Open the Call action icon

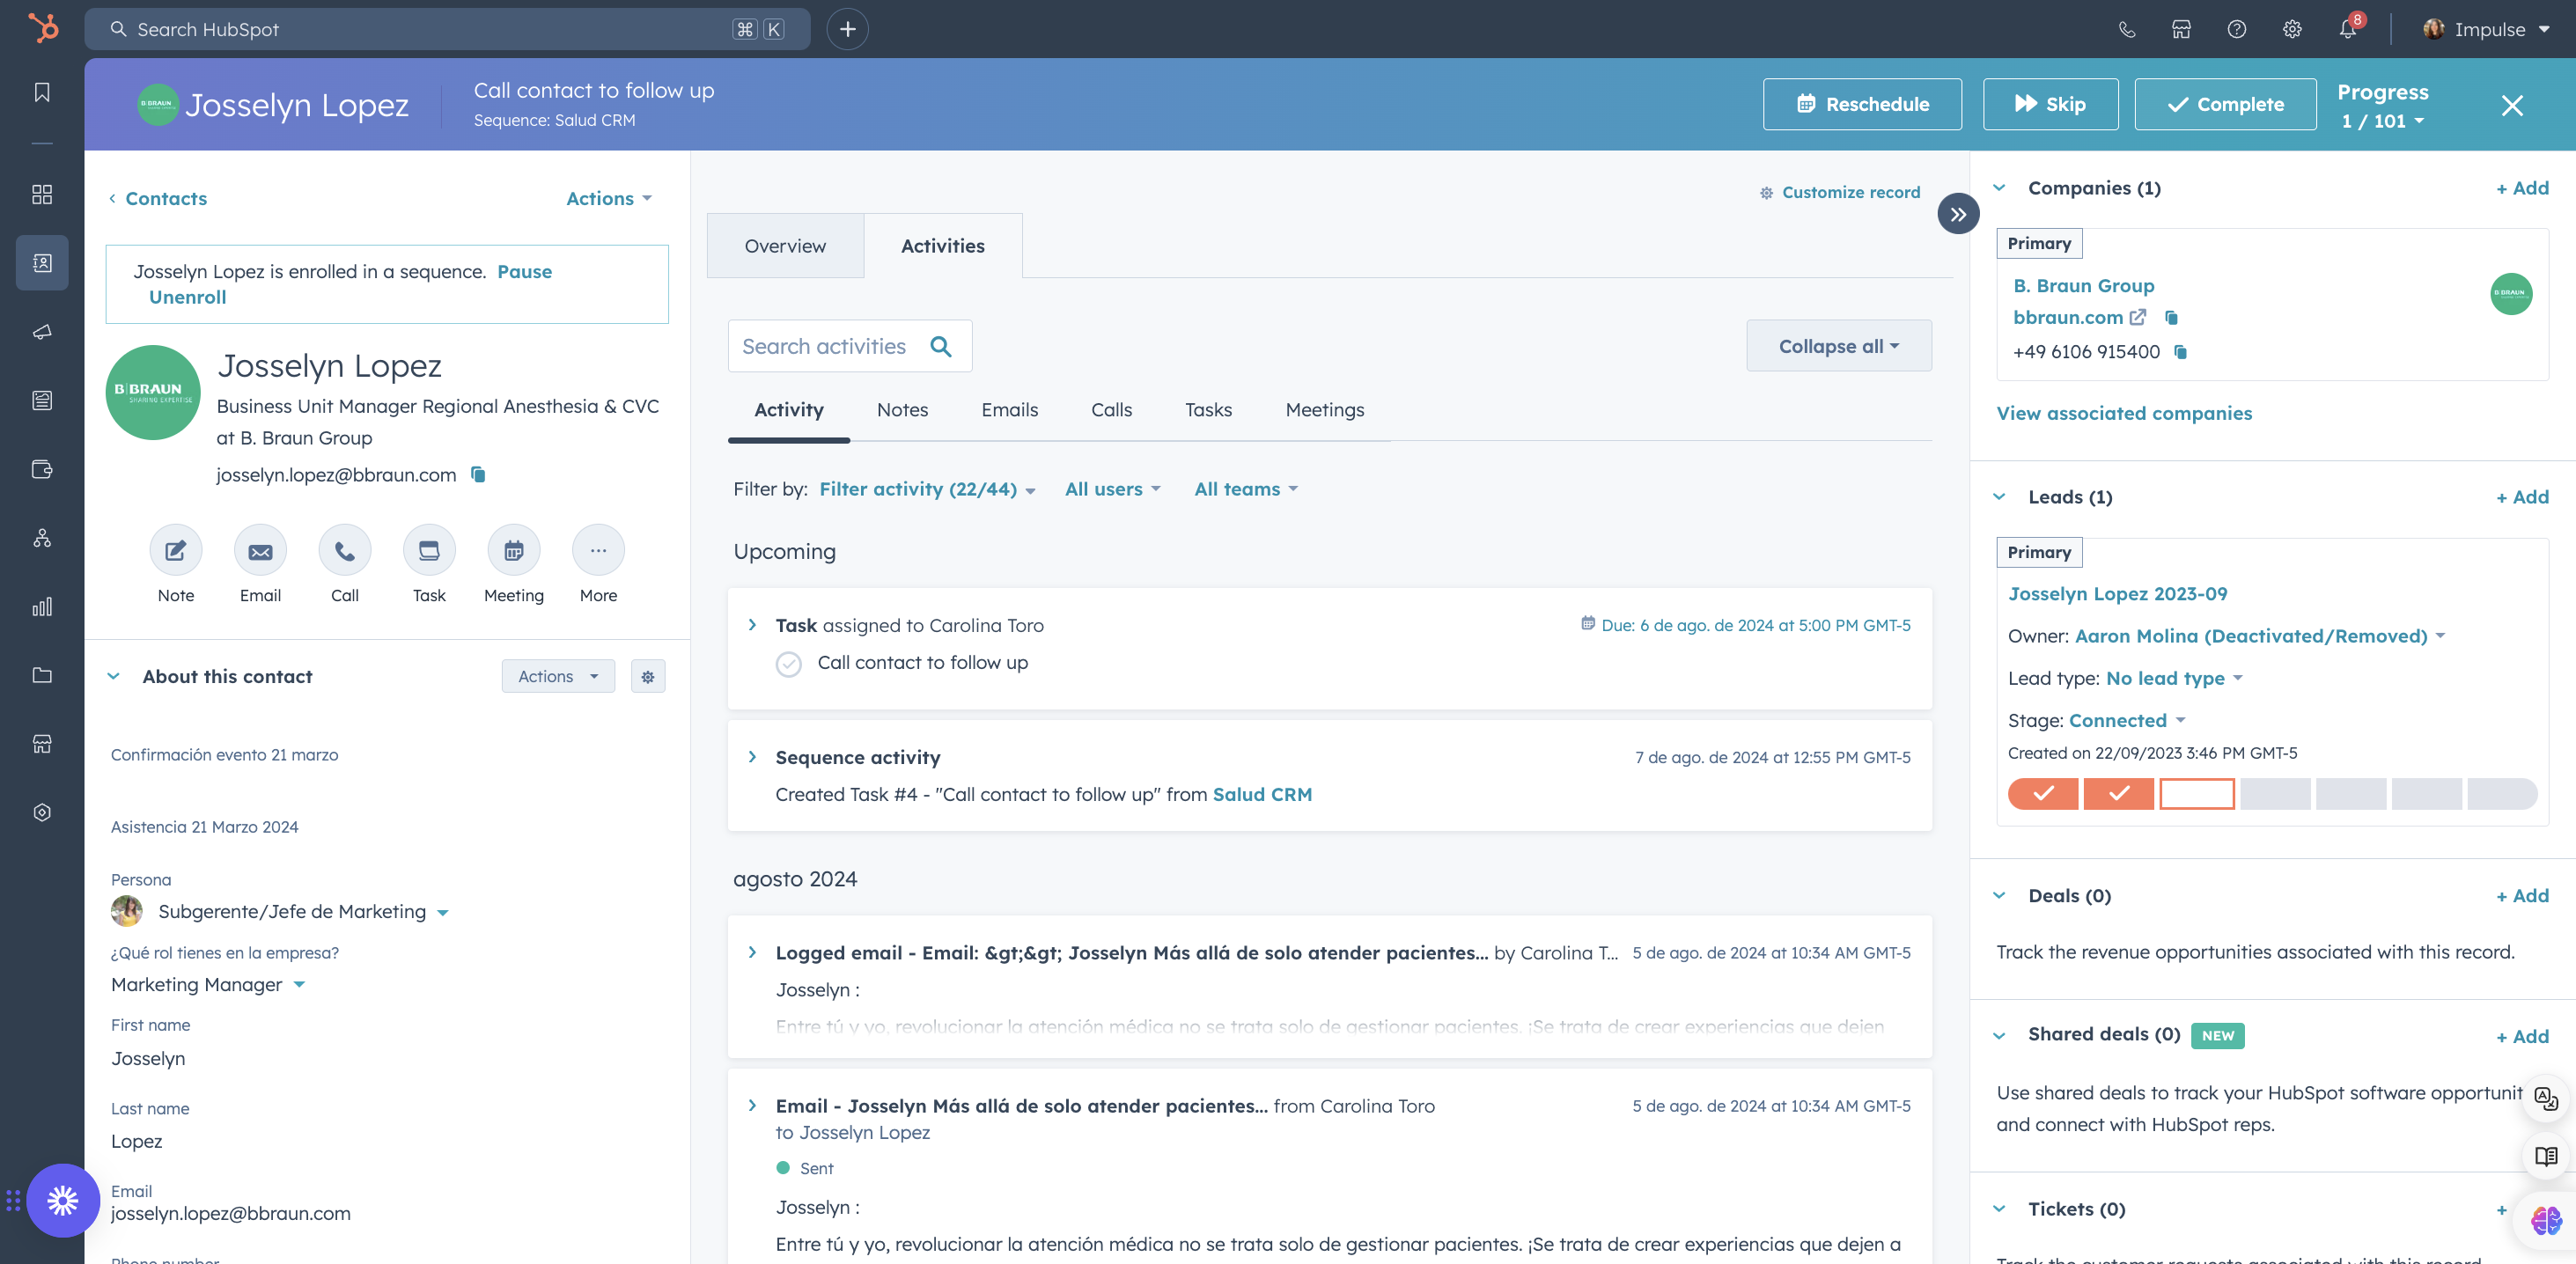pos(344,551)
